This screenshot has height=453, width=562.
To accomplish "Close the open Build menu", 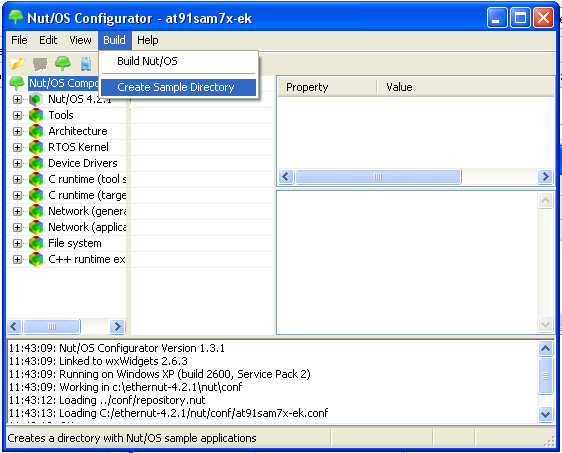I will tap(114, 40).
